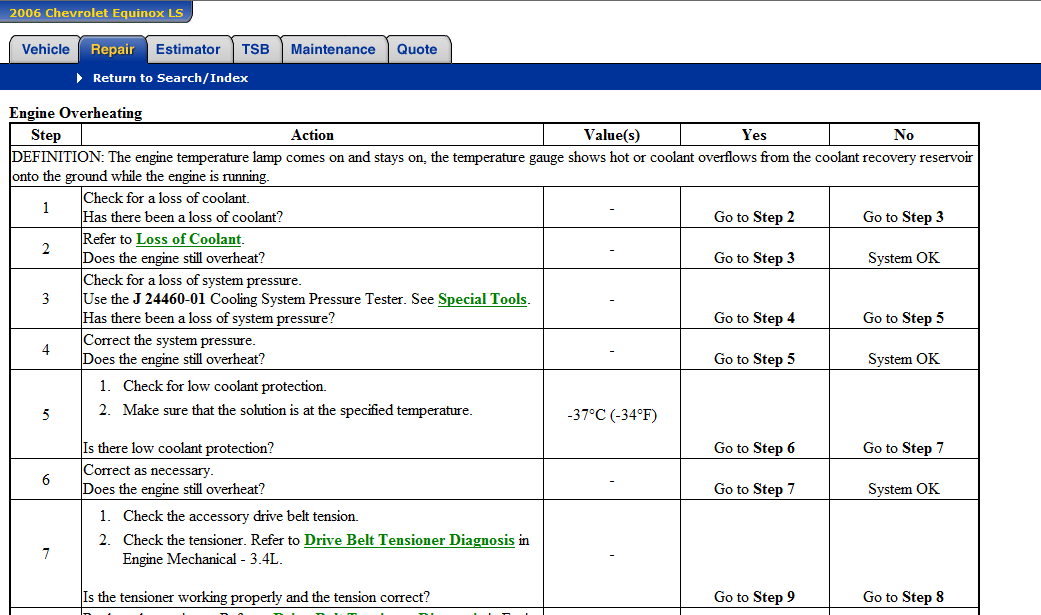Open the Special Tools link

point(482,300)
